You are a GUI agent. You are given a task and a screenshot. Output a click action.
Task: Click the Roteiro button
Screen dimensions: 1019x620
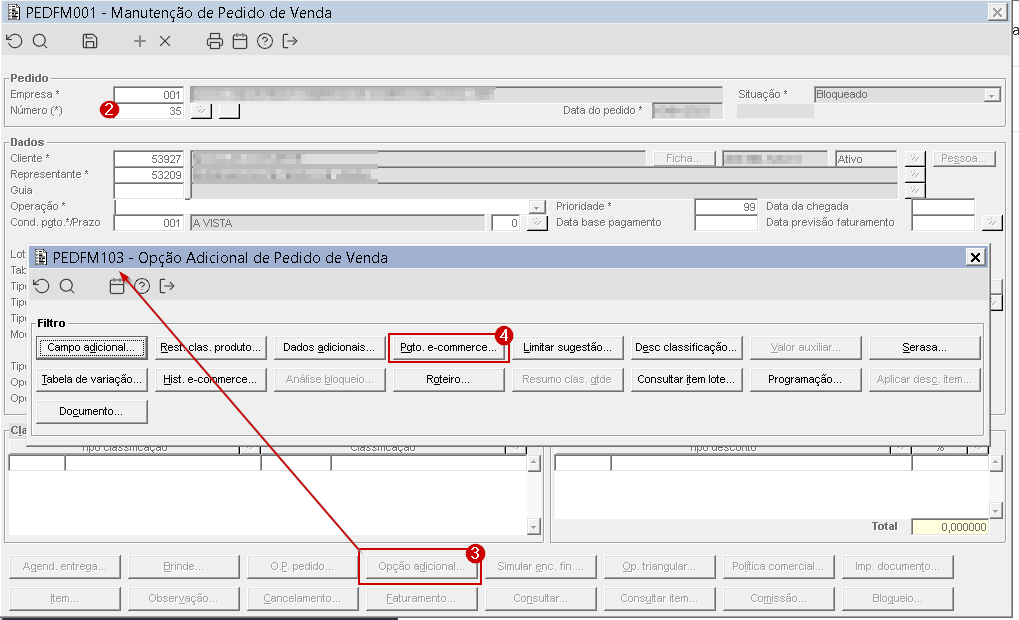point(448,380)
